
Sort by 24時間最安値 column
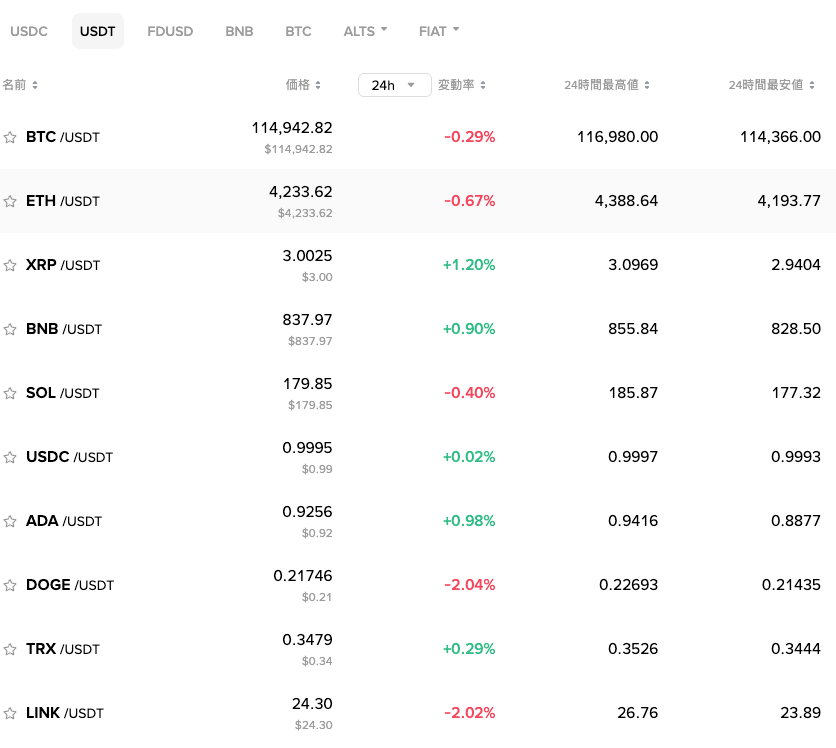[x=767, y=84]
